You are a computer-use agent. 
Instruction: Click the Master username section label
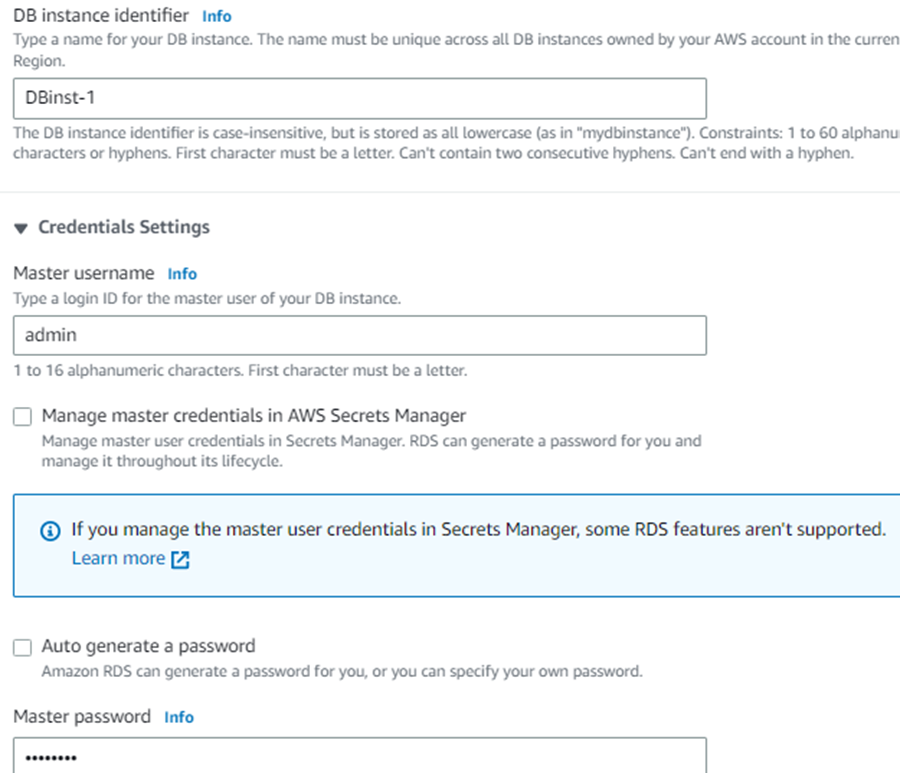(83, 272)
